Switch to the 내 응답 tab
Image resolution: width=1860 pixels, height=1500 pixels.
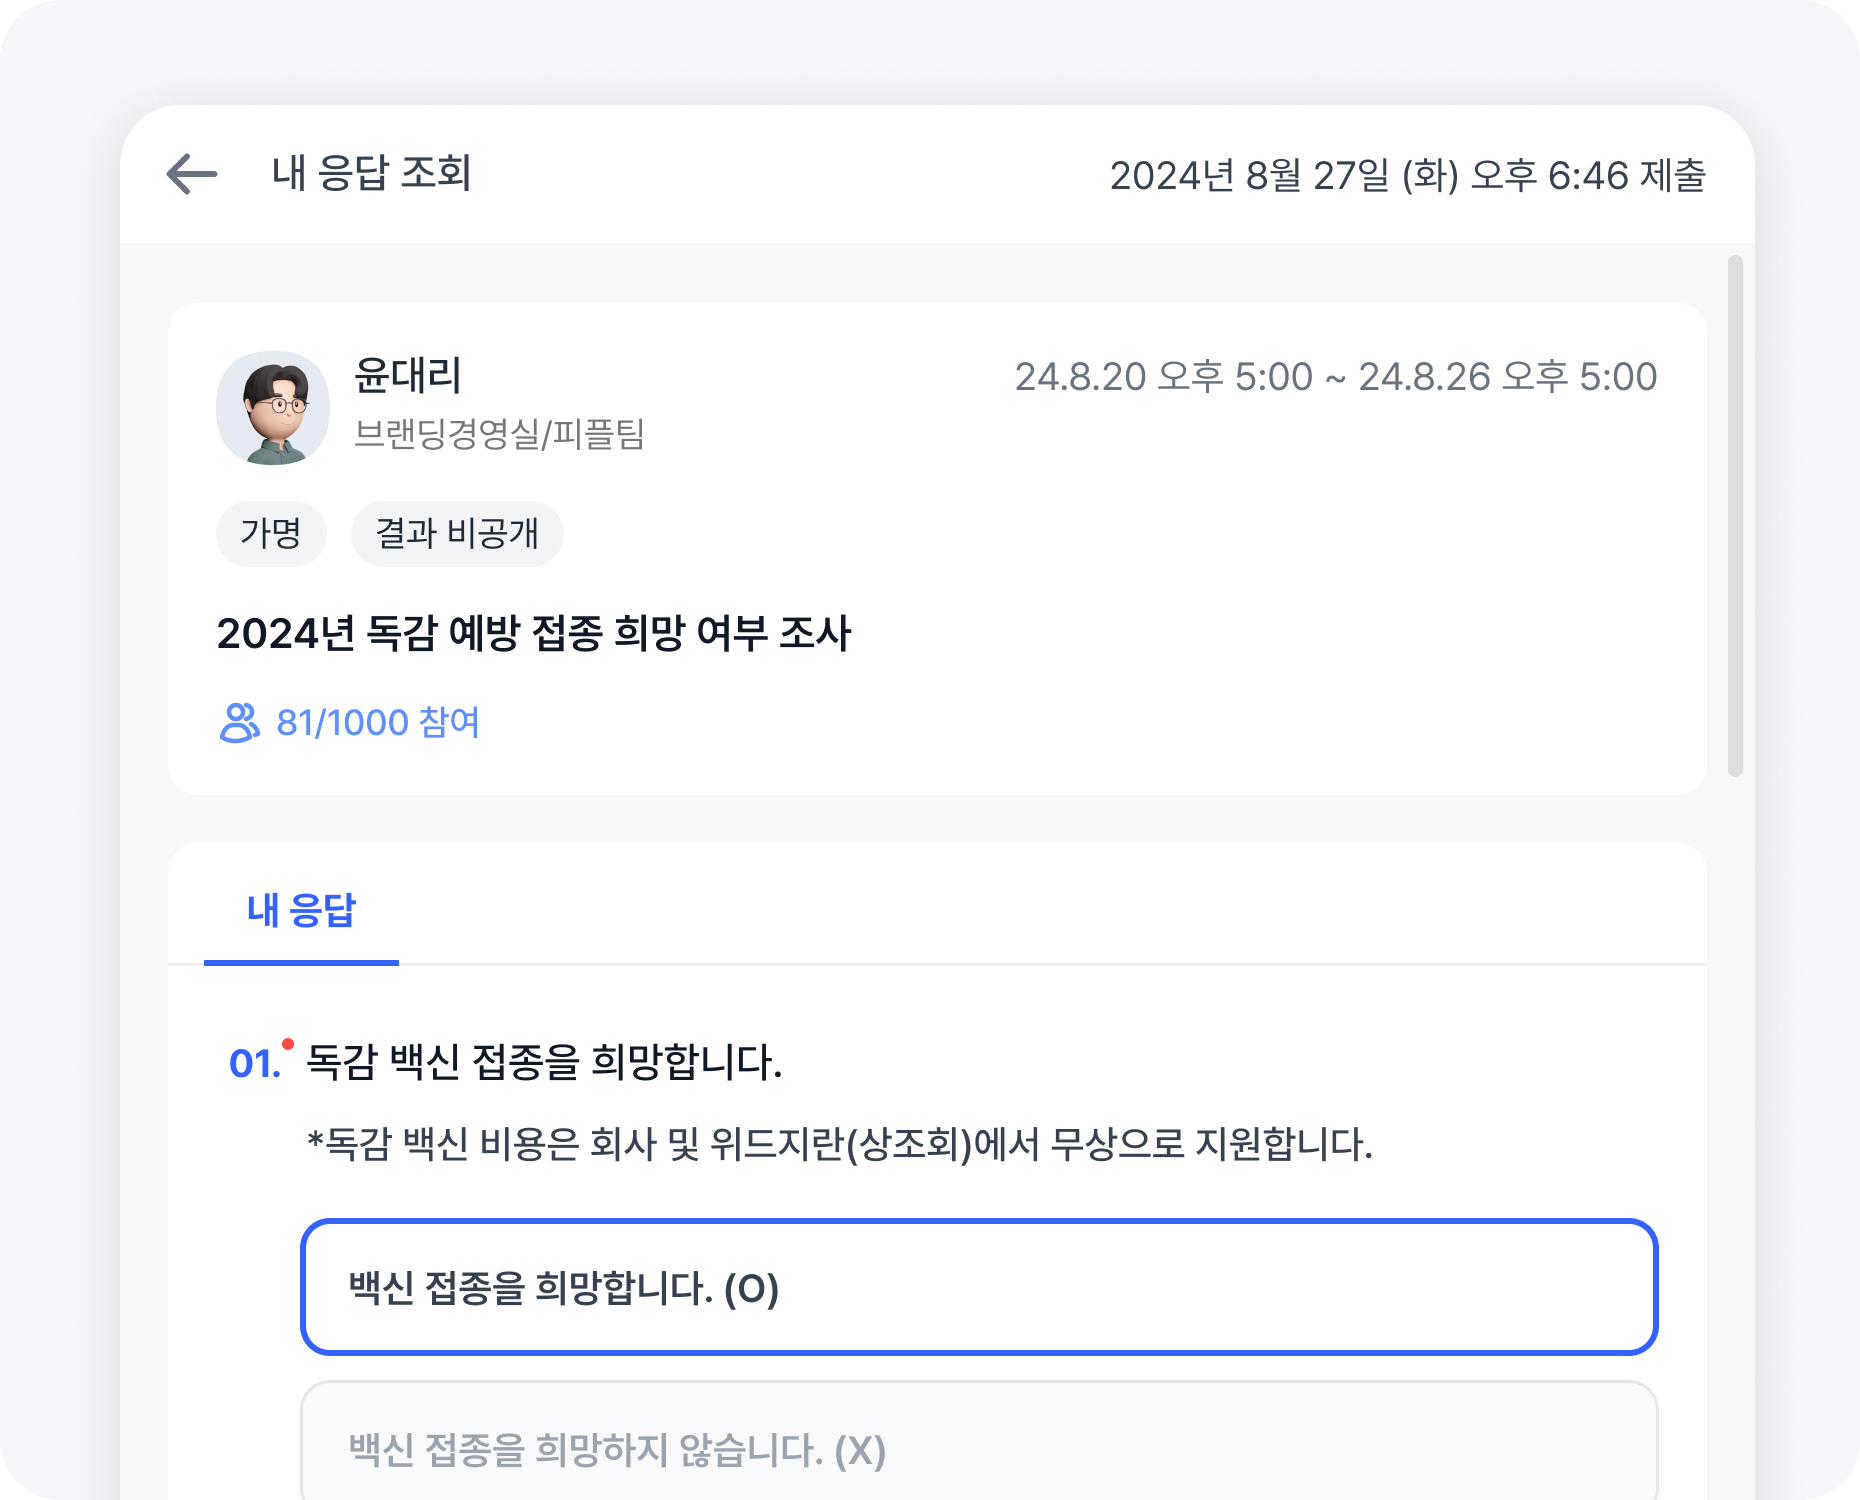pyautogui.click(x=301, y=911)
